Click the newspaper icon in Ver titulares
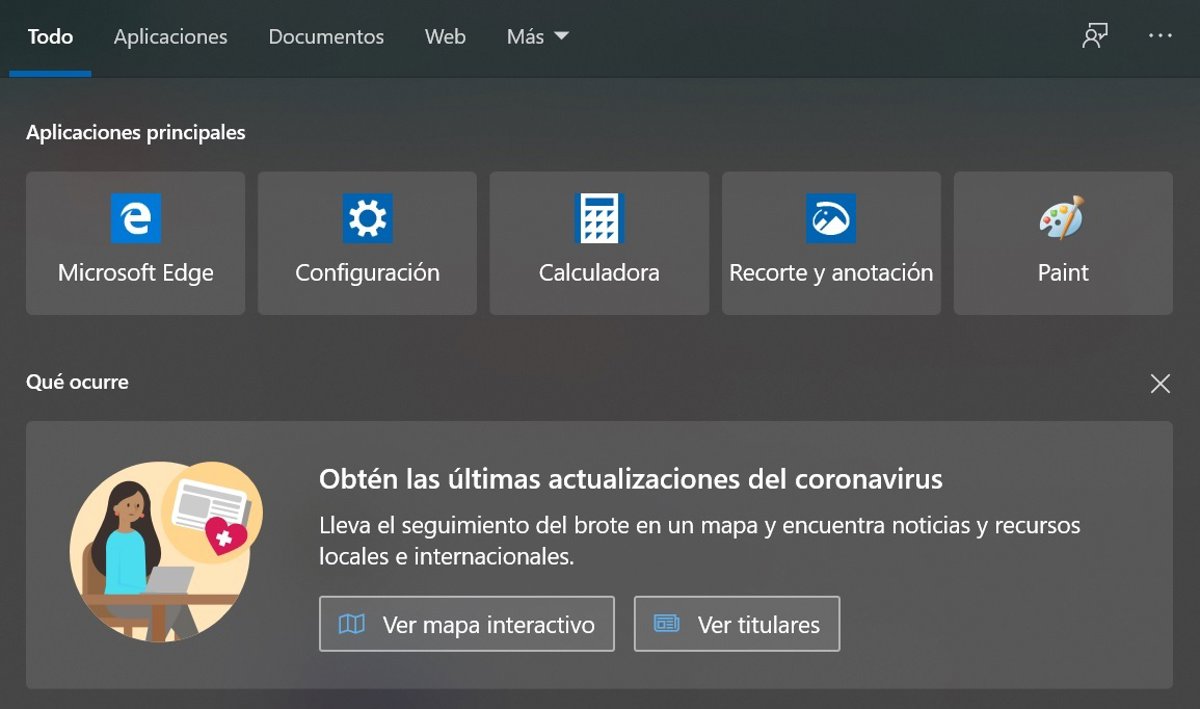Image resolution: width=1200 pixels, height=709 pixels. [667, 624]
